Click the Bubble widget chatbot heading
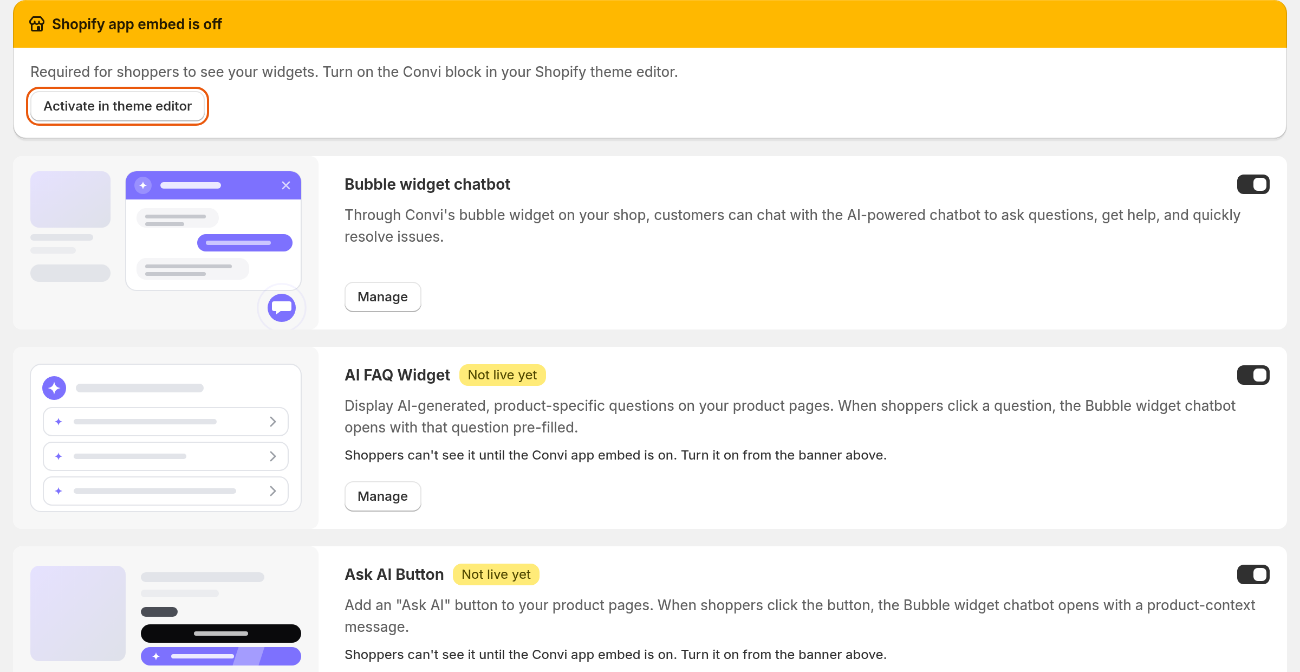 click(x=427, y=184)
